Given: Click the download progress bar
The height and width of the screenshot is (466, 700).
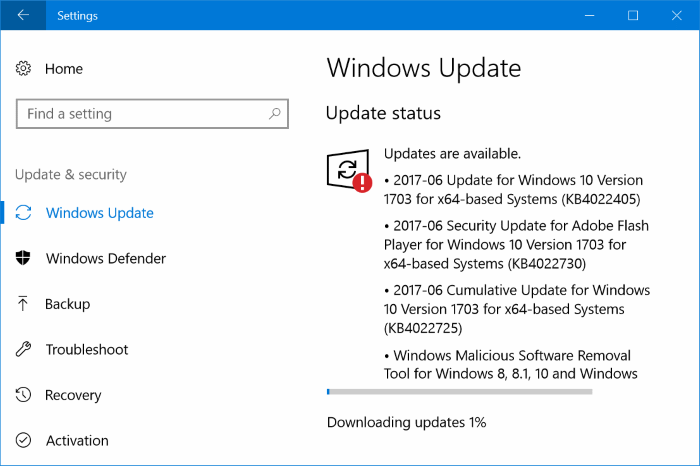Looking at the screenshot, I should tap(459, 391).
